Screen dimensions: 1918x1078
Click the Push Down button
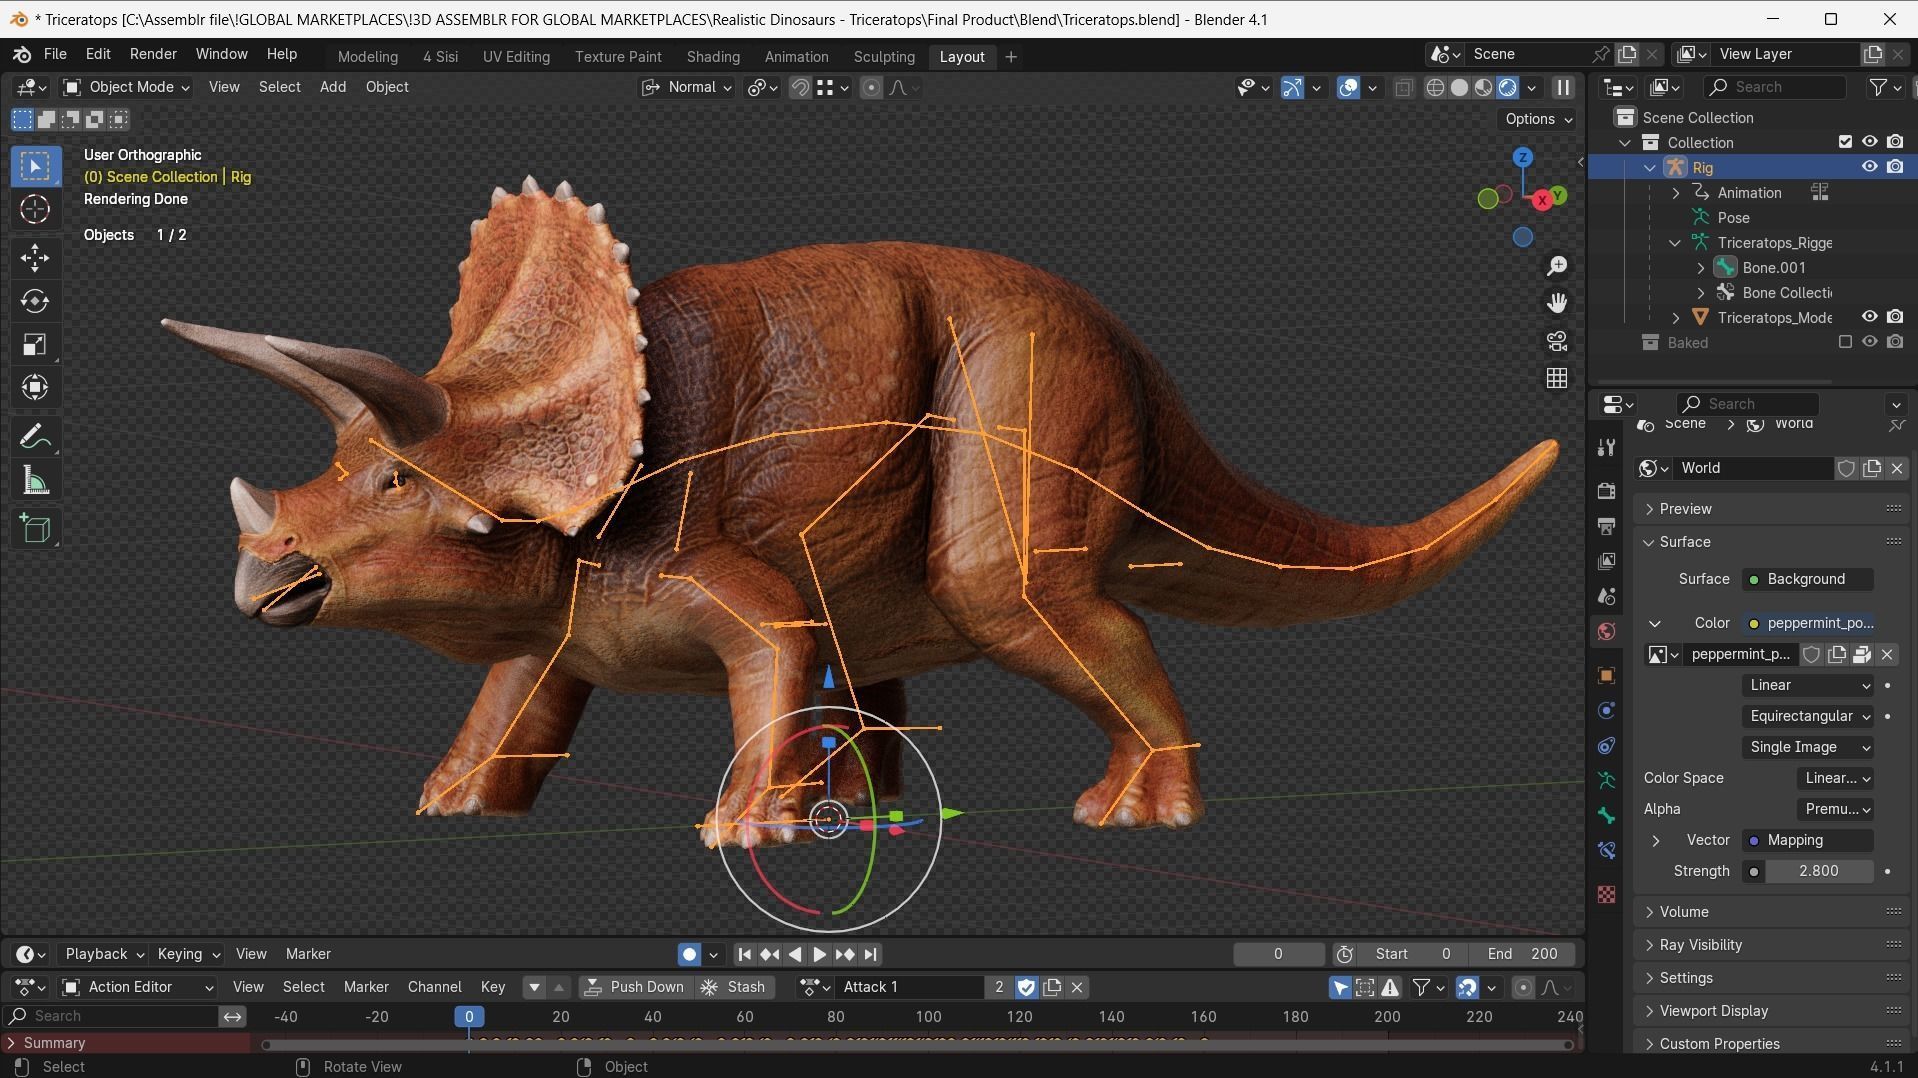634,988
